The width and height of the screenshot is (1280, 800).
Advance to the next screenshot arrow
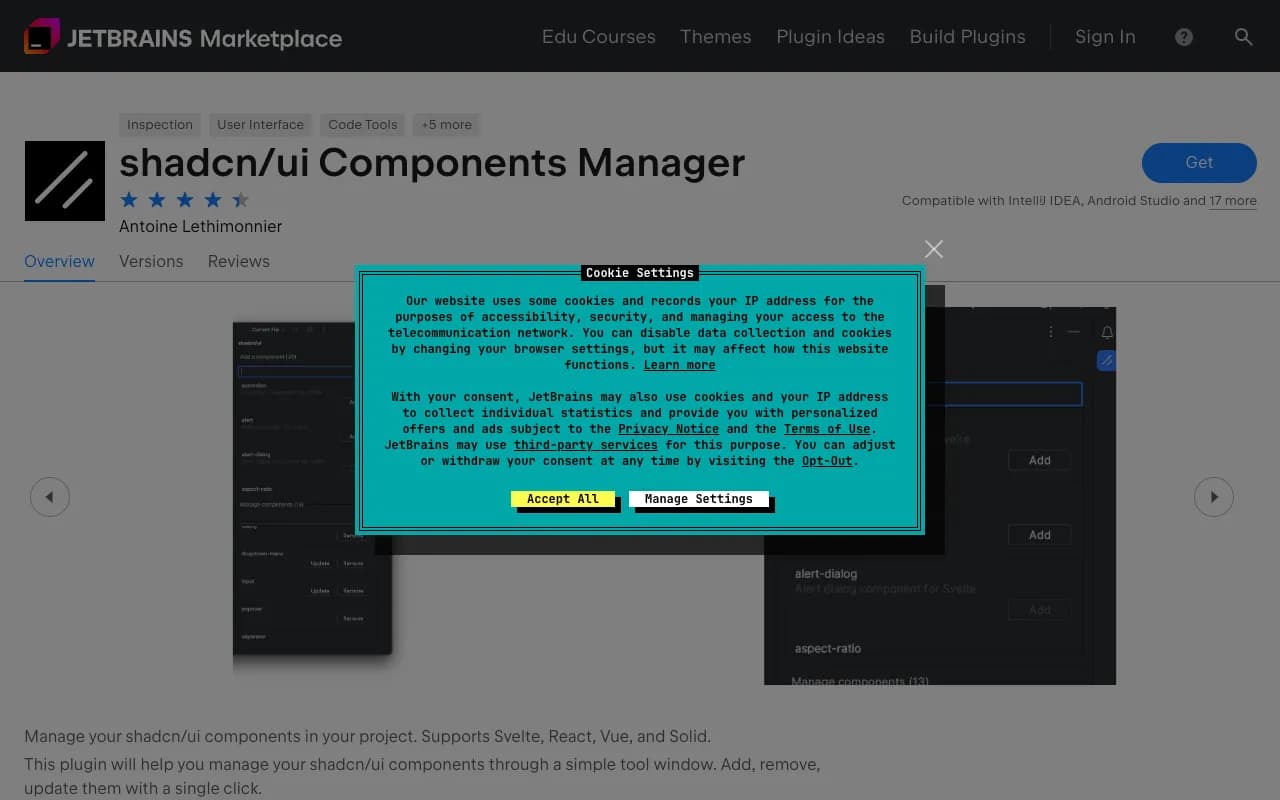point(1214,496)
